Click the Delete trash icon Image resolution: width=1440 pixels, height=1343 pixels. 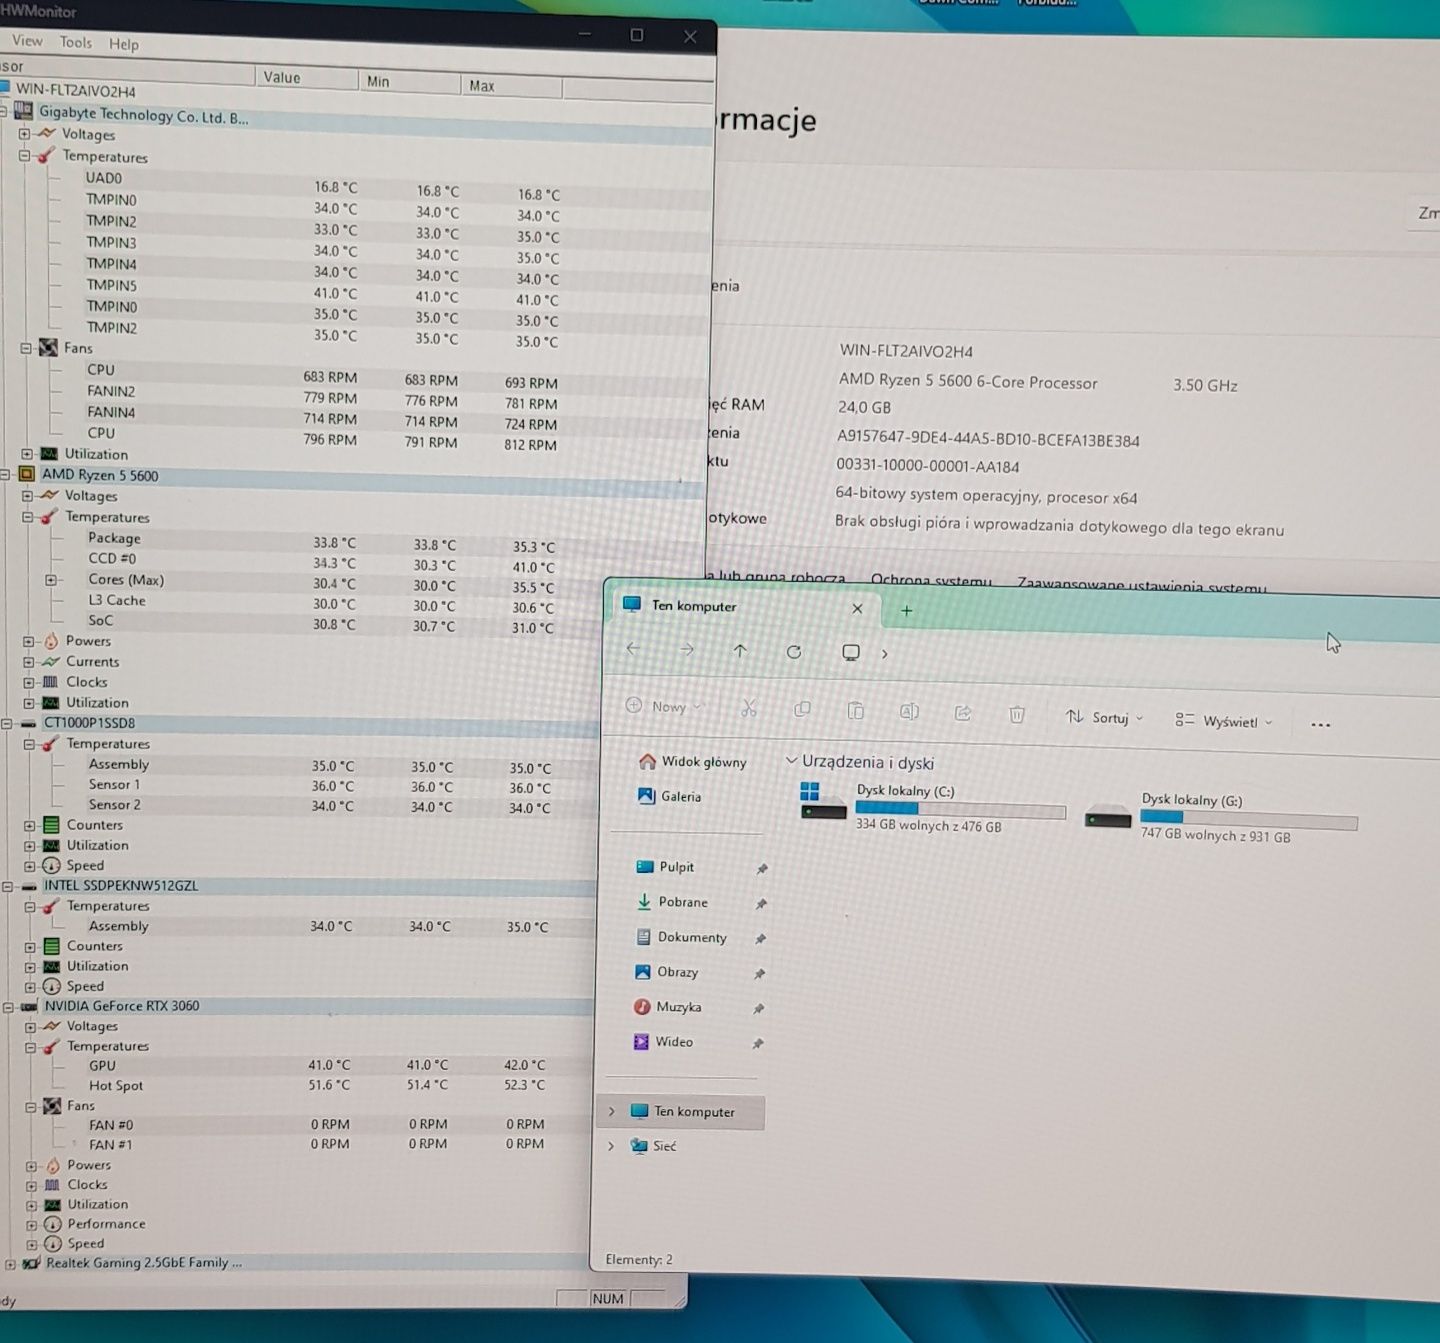point(1017,714)
